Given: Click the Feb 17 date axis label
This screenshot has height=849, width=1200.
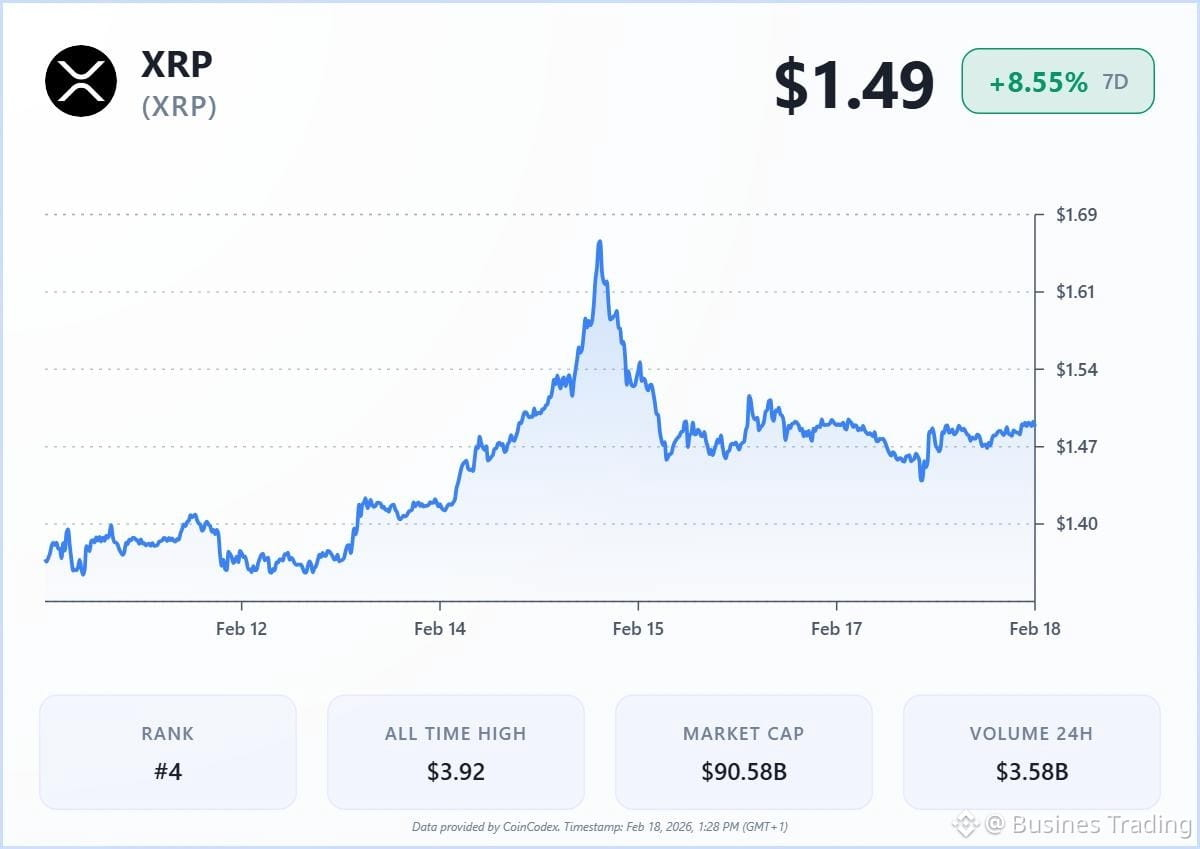Looking at the screenshot, I should [x=836, y=628].
